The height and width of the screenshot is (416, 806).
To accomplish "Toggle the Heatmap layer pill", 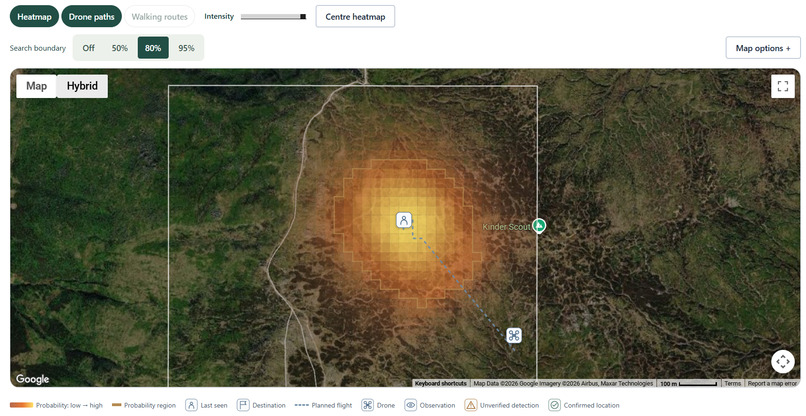I will (x=34, y=16).
